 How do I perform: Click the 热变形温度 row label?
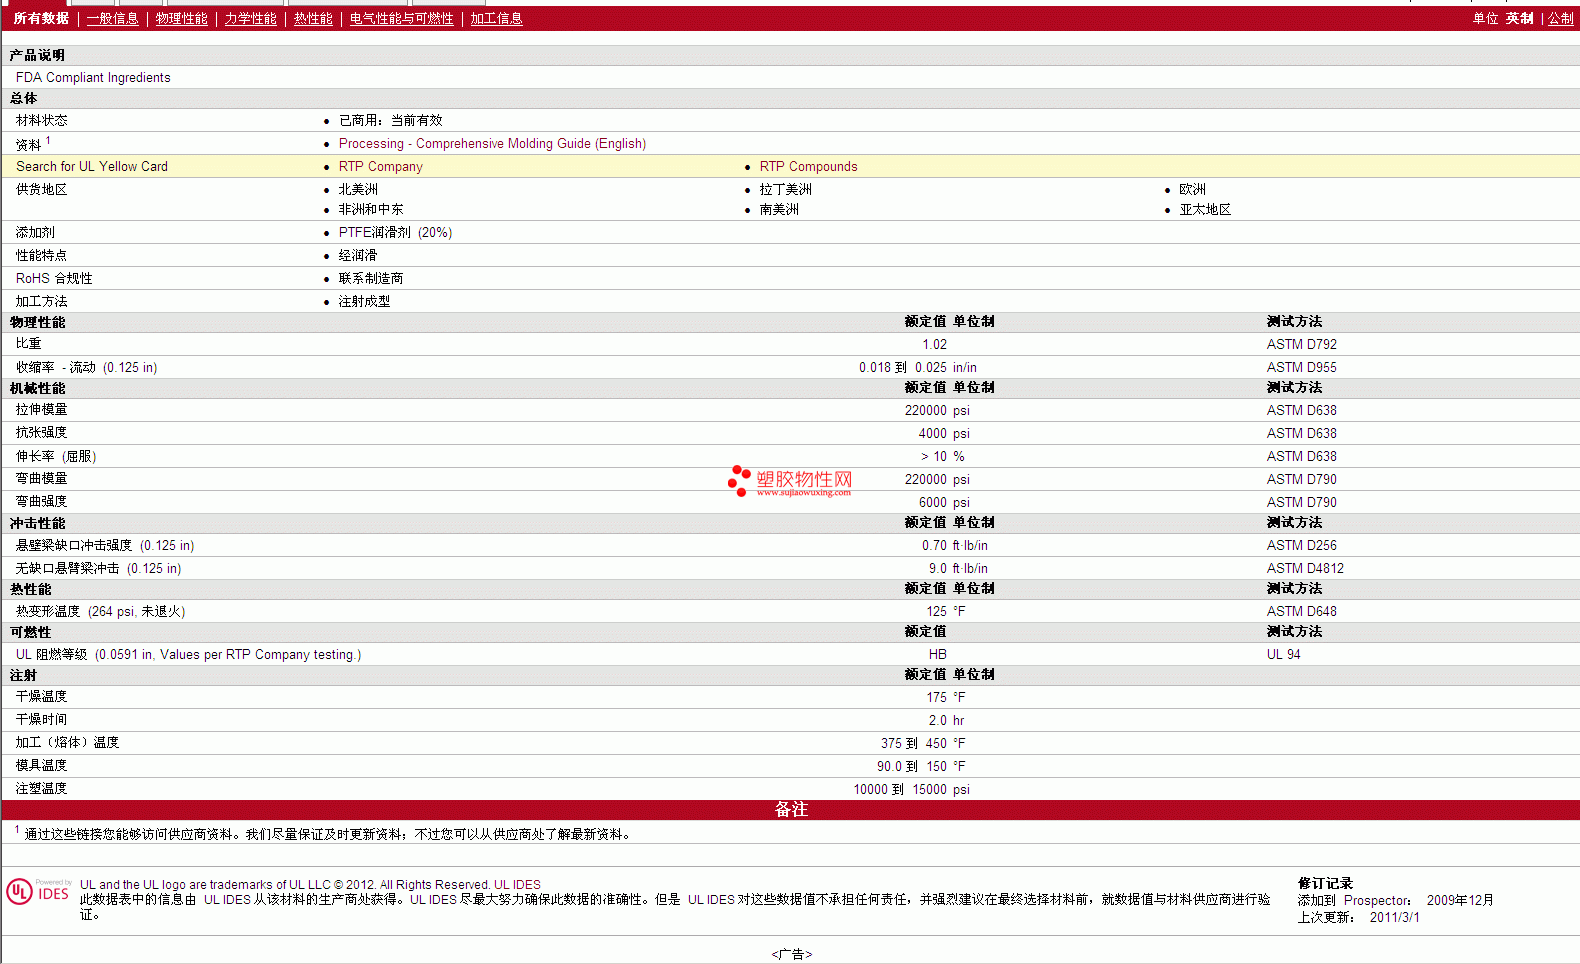(100, 612)
